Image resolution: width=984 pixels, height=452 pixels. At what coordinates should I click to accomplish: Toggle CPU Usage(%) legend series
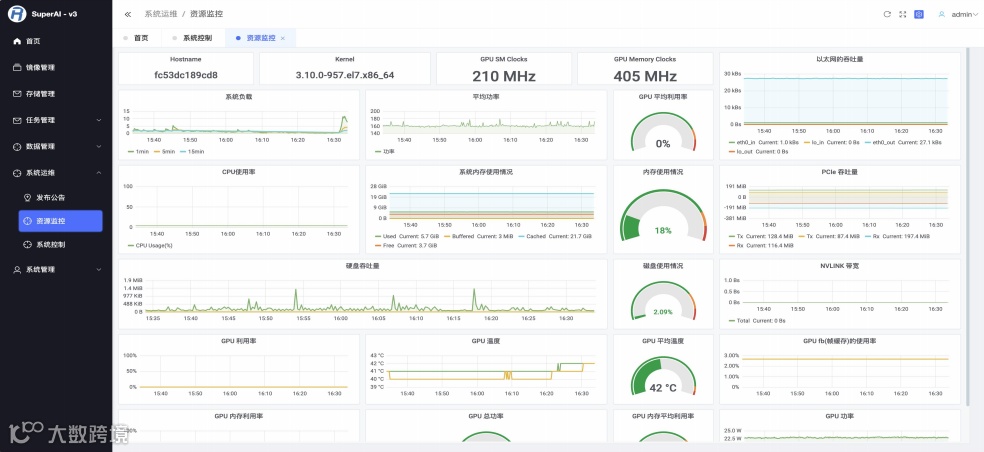[x=149, y=245]
